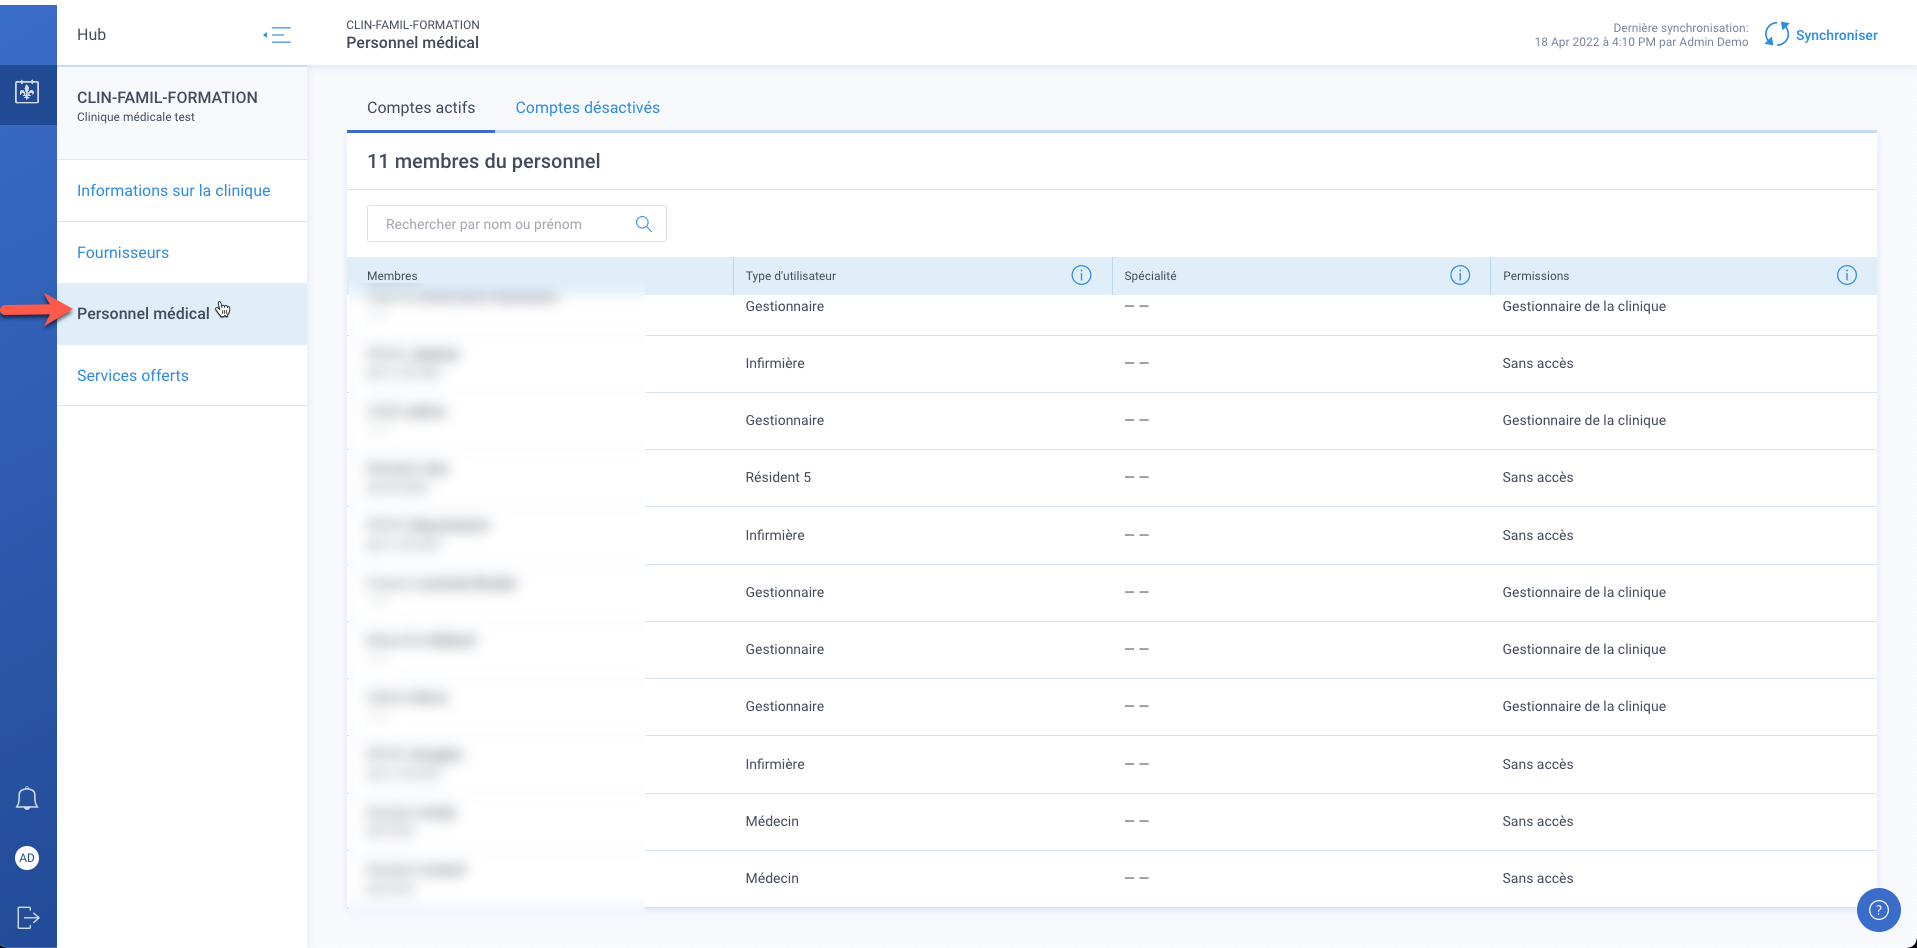Open the clinic module icon in left rail
The image size is (1917, 948).
[x=27, y=92]
